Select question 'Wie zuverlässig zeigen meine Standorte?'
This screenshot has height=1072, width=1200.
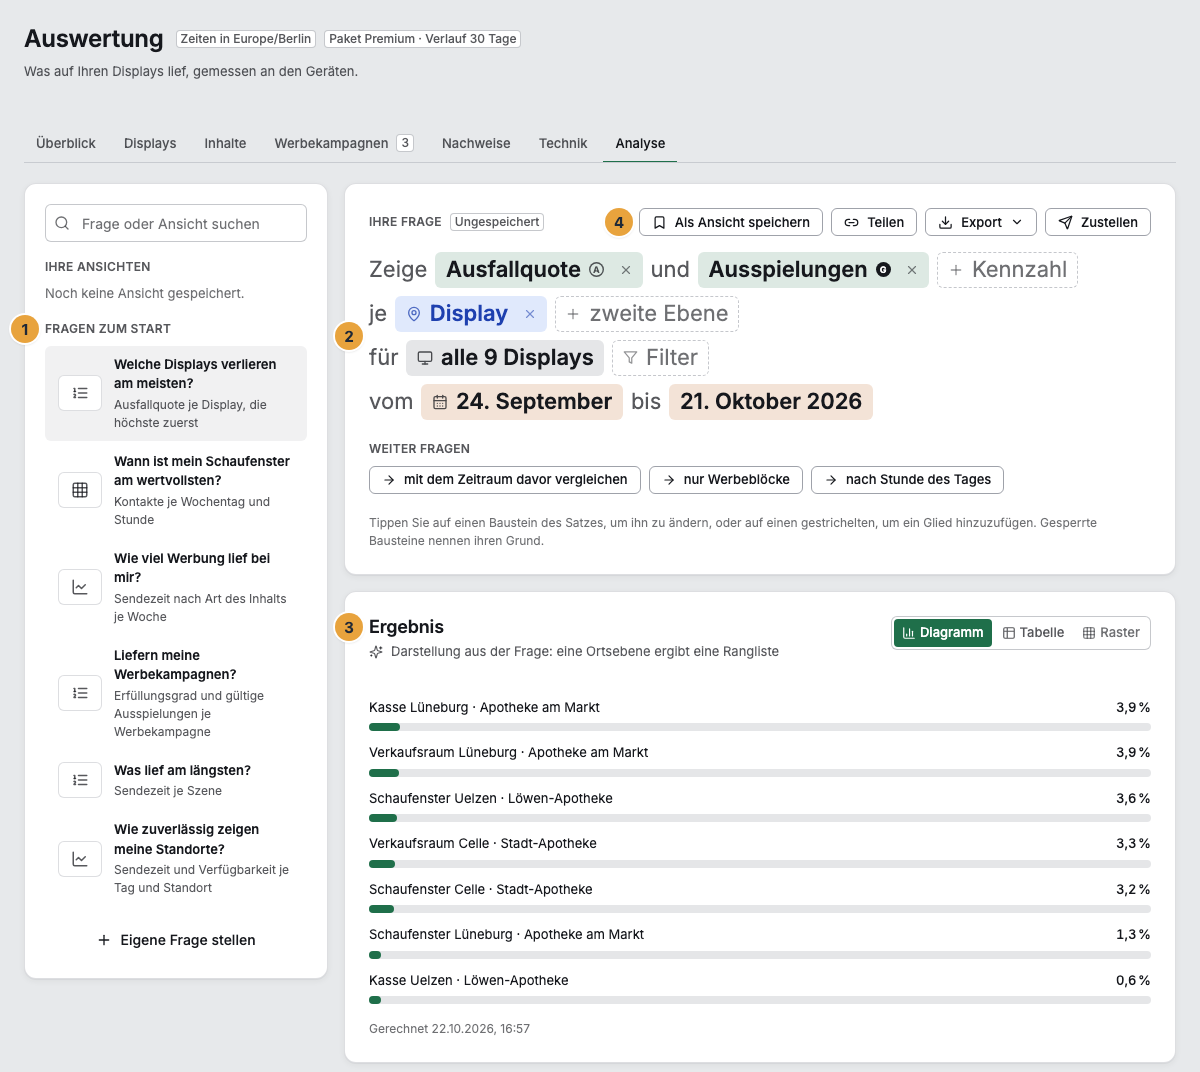(176, 858)
